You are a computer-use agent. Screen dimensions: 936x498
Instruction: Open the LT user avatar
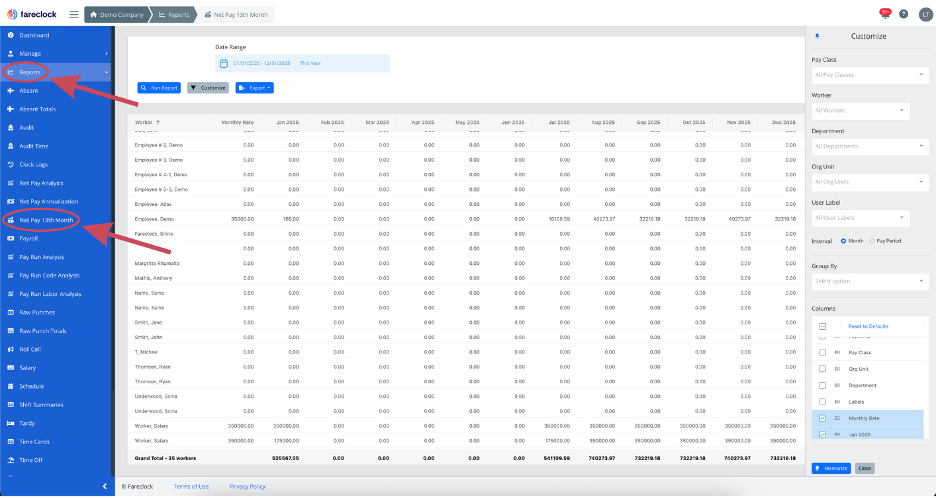point(925,14)
